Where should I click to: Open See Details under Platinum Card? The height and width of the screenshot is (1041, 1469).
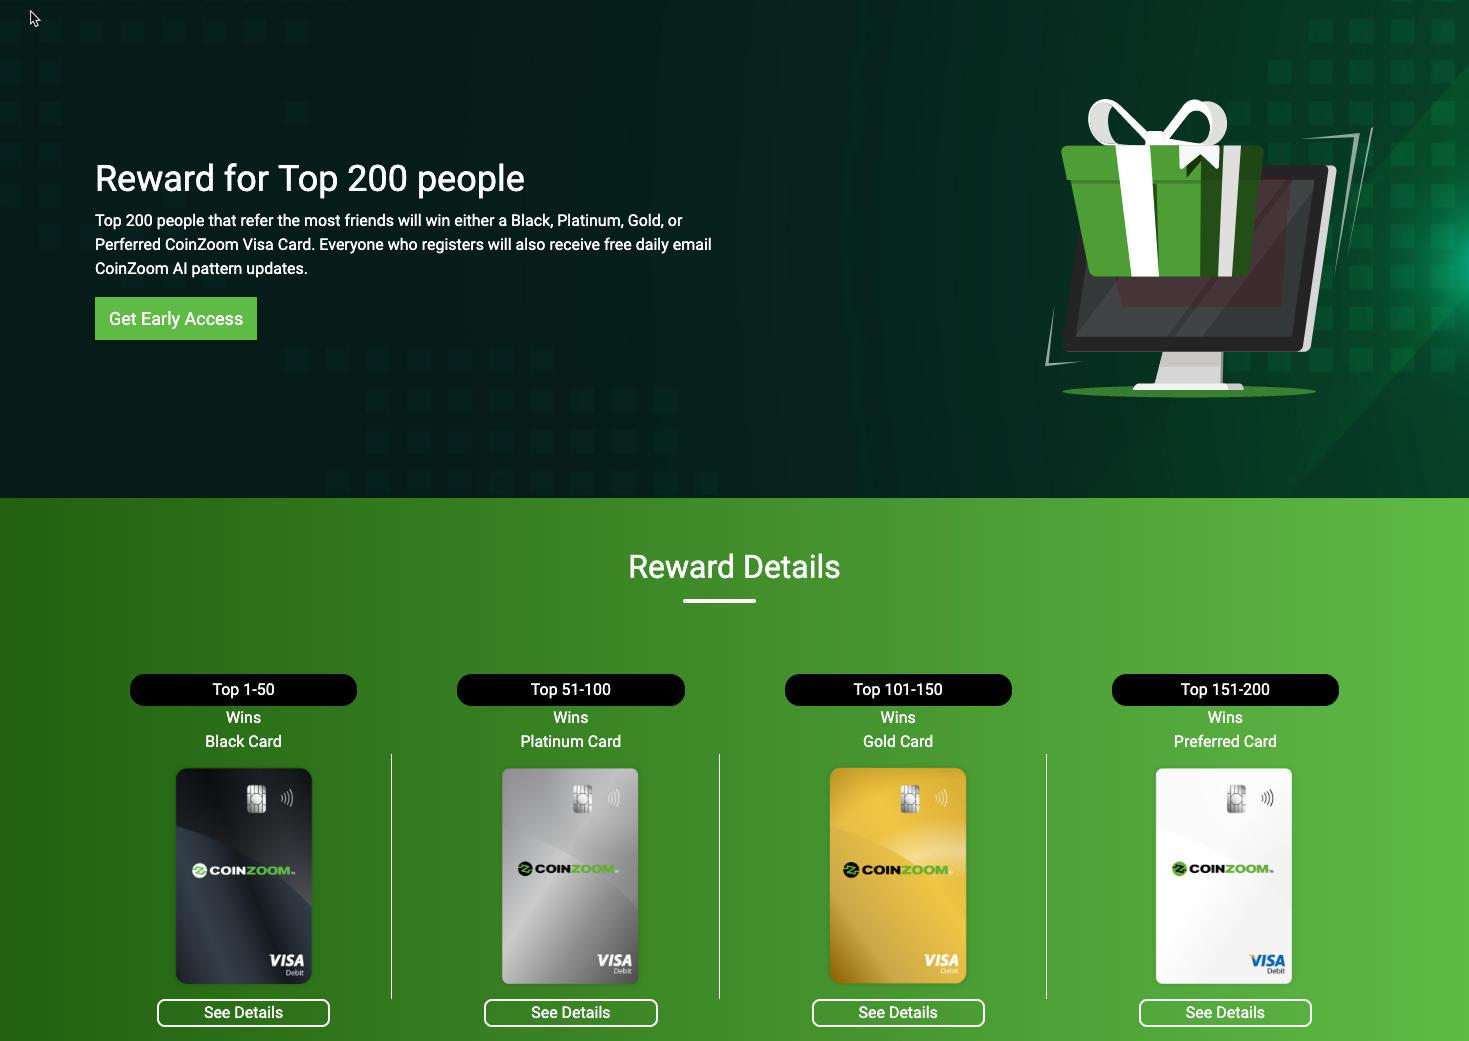click(571, 1013)
